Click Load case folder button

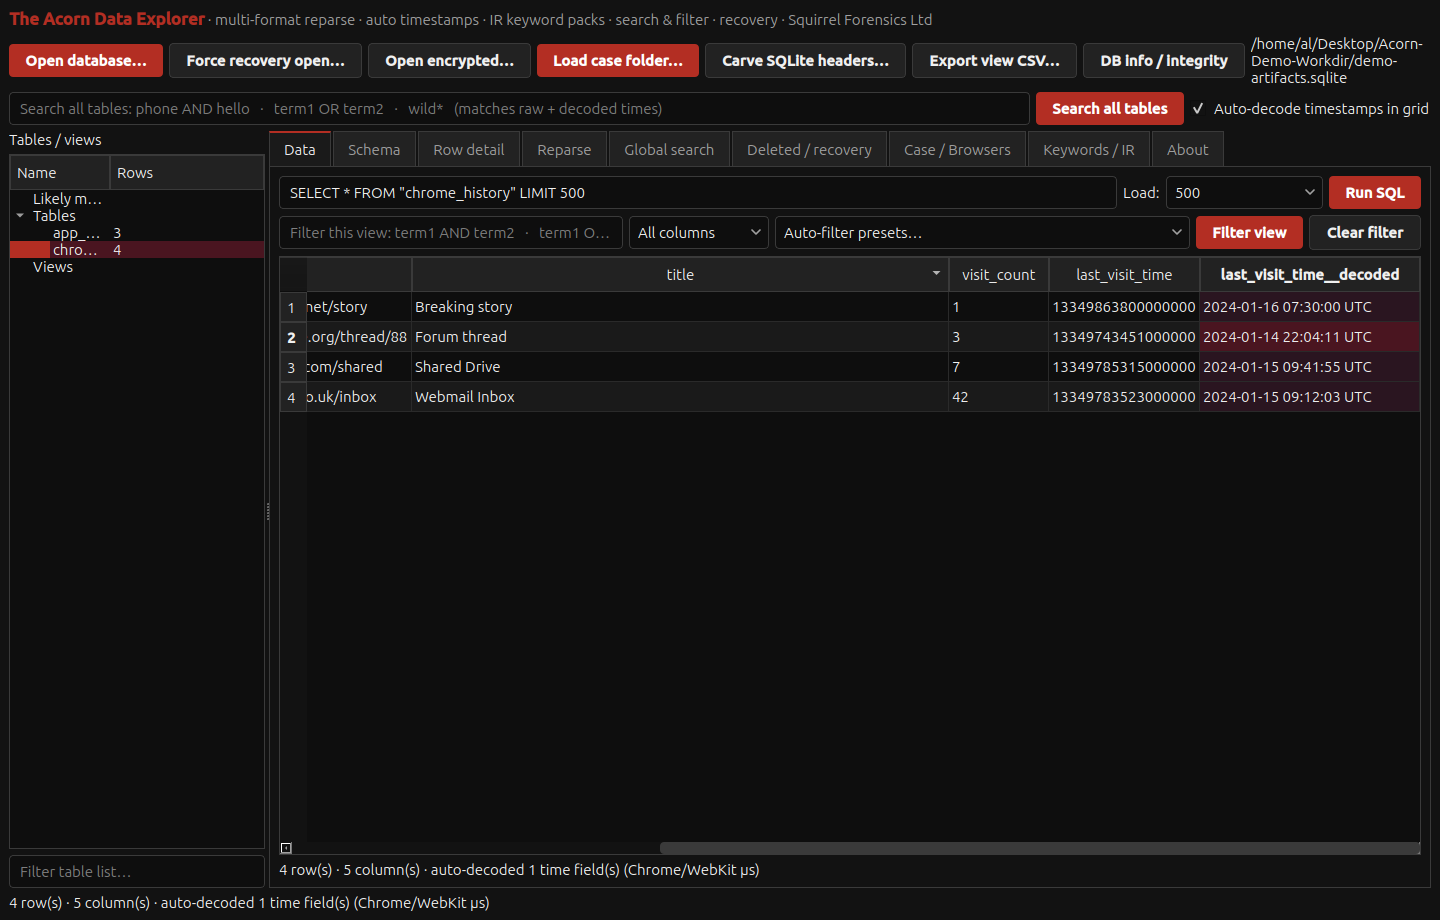pos(618,60)
